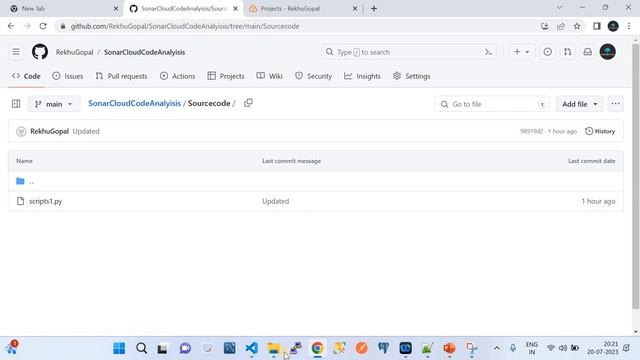Open the Updated commit message for scripts1.py

(x=276, y=201)
